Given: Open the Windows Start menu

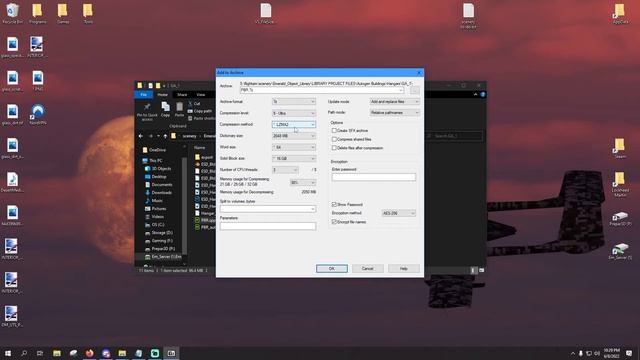Looking at the screenshot, I should (x=8, y=353).
